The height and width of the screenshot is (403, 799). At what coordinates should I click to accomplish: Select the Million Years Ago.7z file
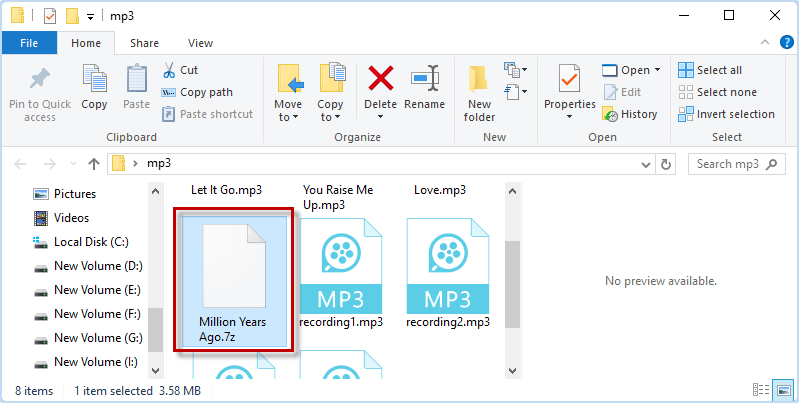234,279
